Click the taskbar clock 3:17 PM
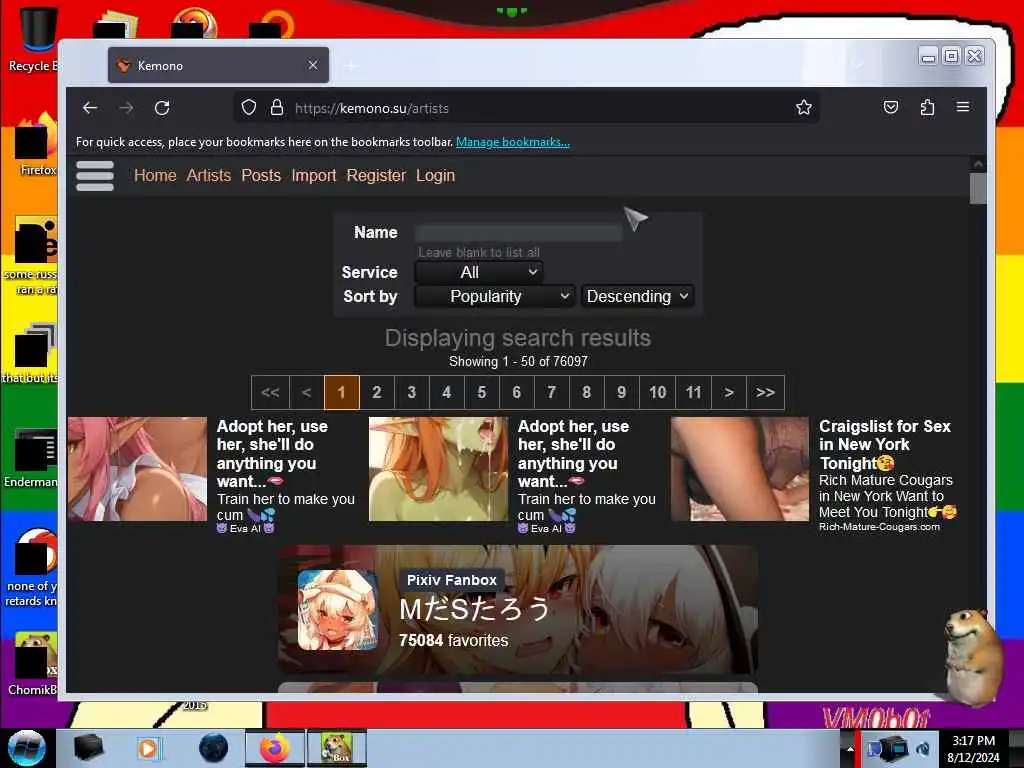The height and width of the screenshot is (768, 1024). tap(973, 748)
